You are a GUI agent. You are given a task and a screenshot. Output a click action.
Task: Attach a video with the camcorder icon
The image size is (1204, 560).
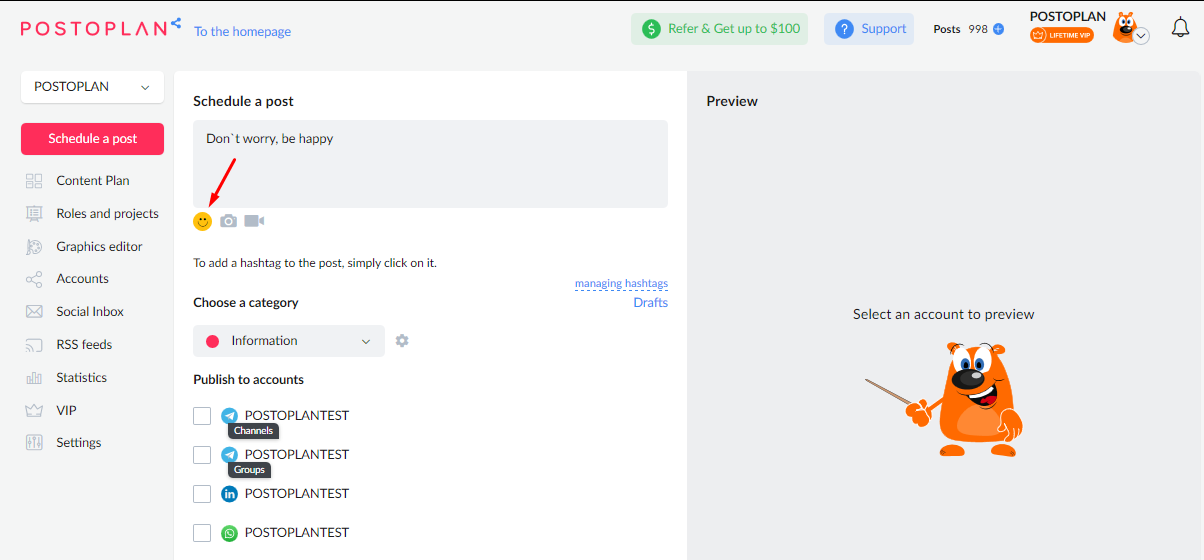(254, 221)
